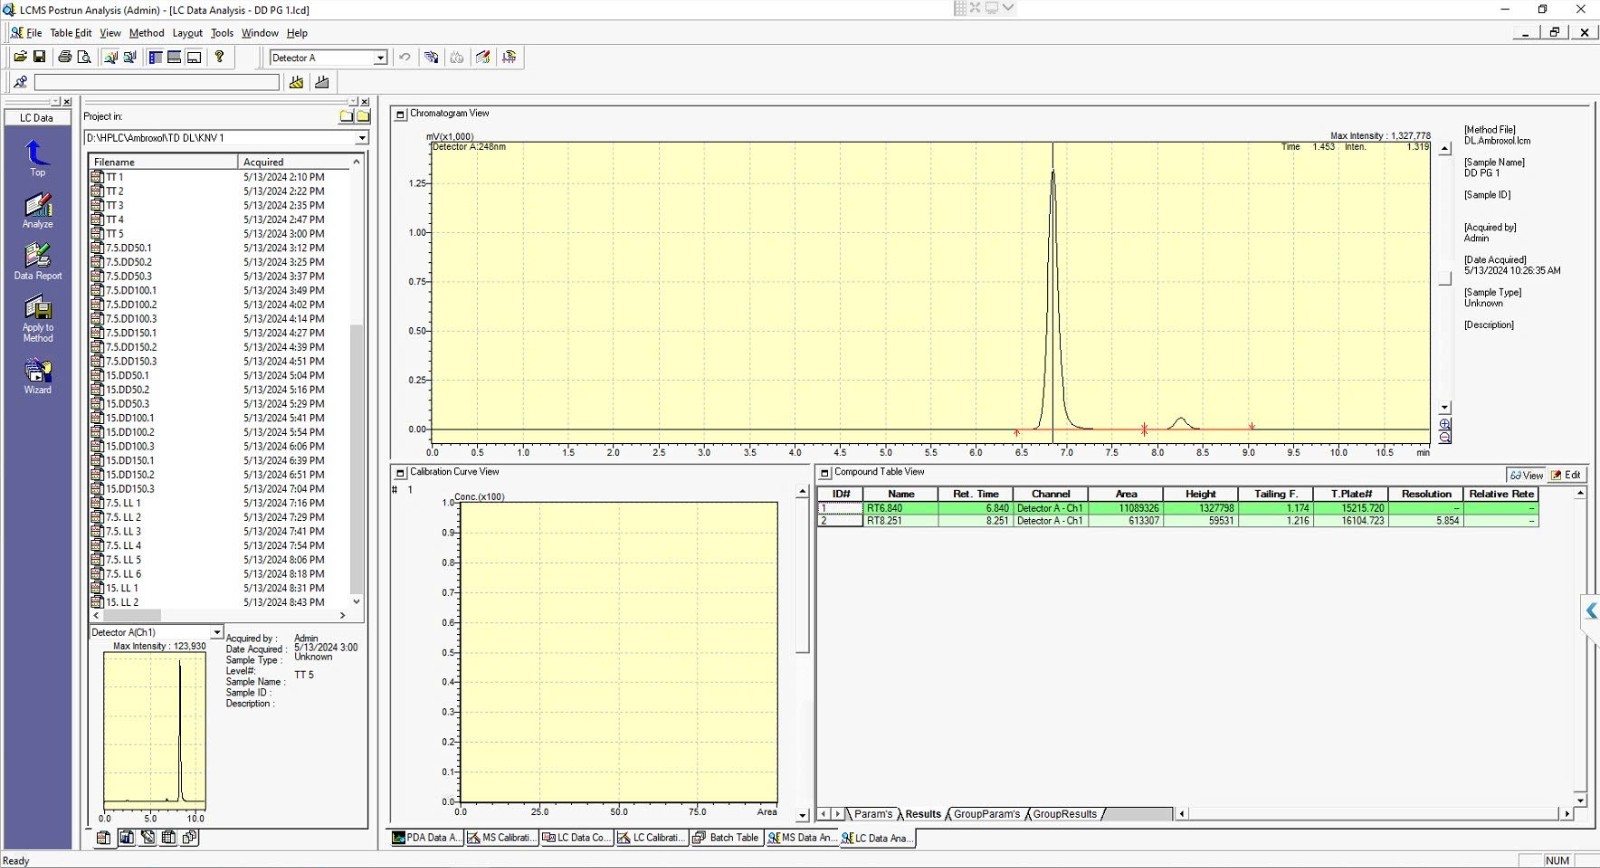Image resolution: width=1600 pixels, height=868 pixels.
Task: Click the file list vertical scrollbar
Action: (x=356, y=459)
